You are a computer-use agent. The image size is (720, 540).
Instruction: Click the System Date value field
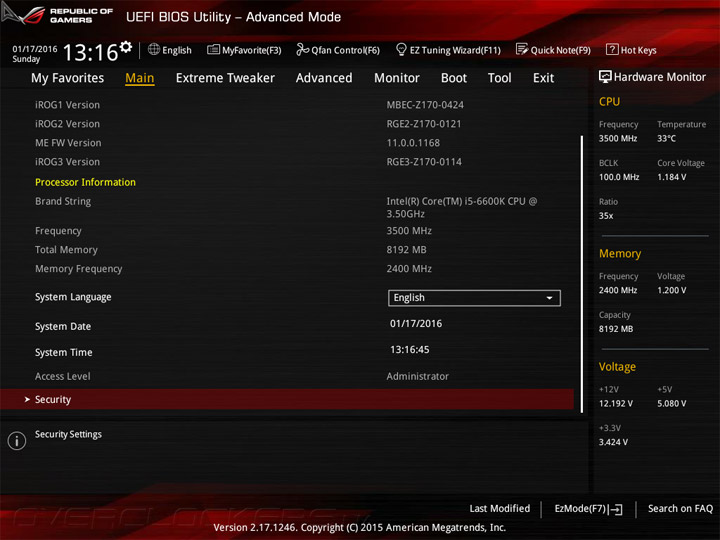tap(416, 324)
